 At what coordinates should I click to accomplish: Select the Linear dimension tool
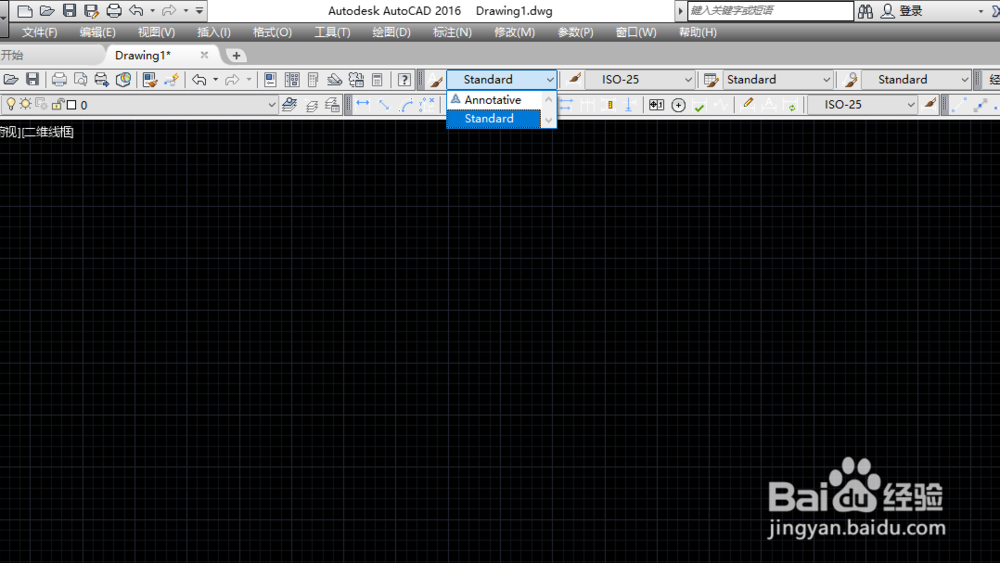[363, 104]
